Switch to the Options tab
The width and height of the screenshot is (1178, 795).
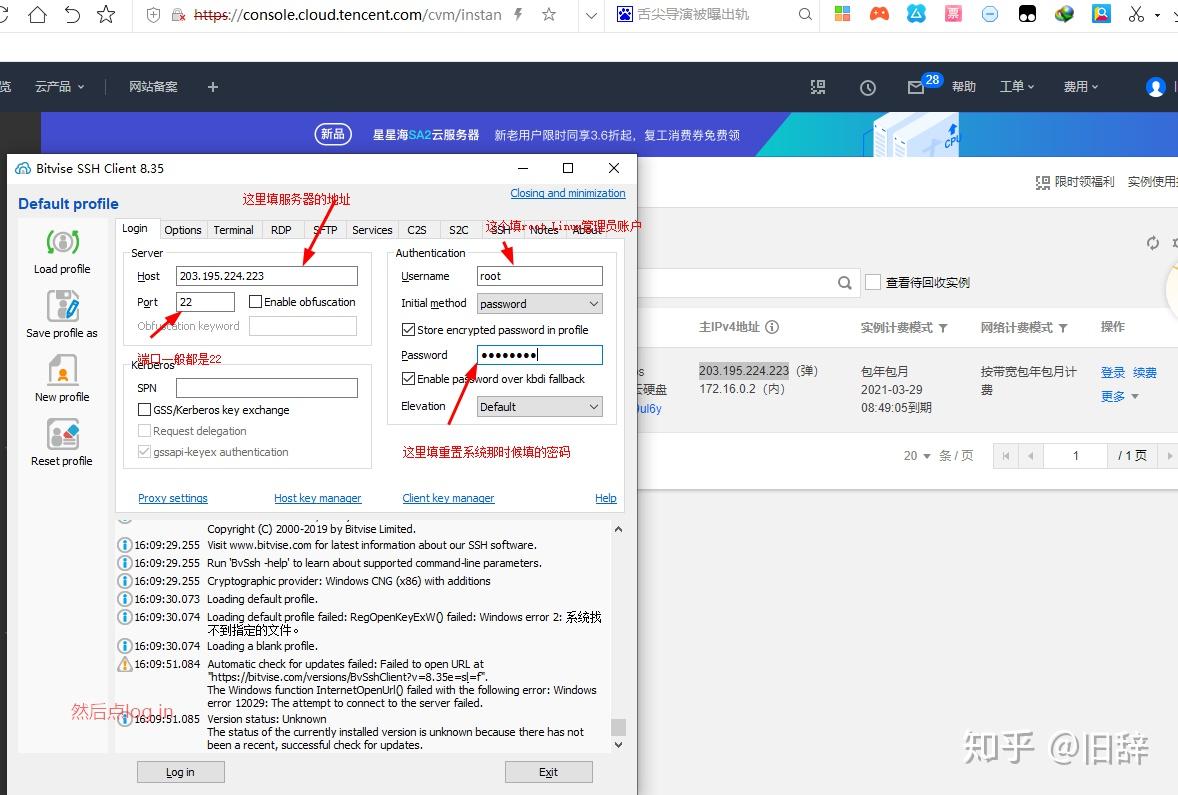pos(183,230)
